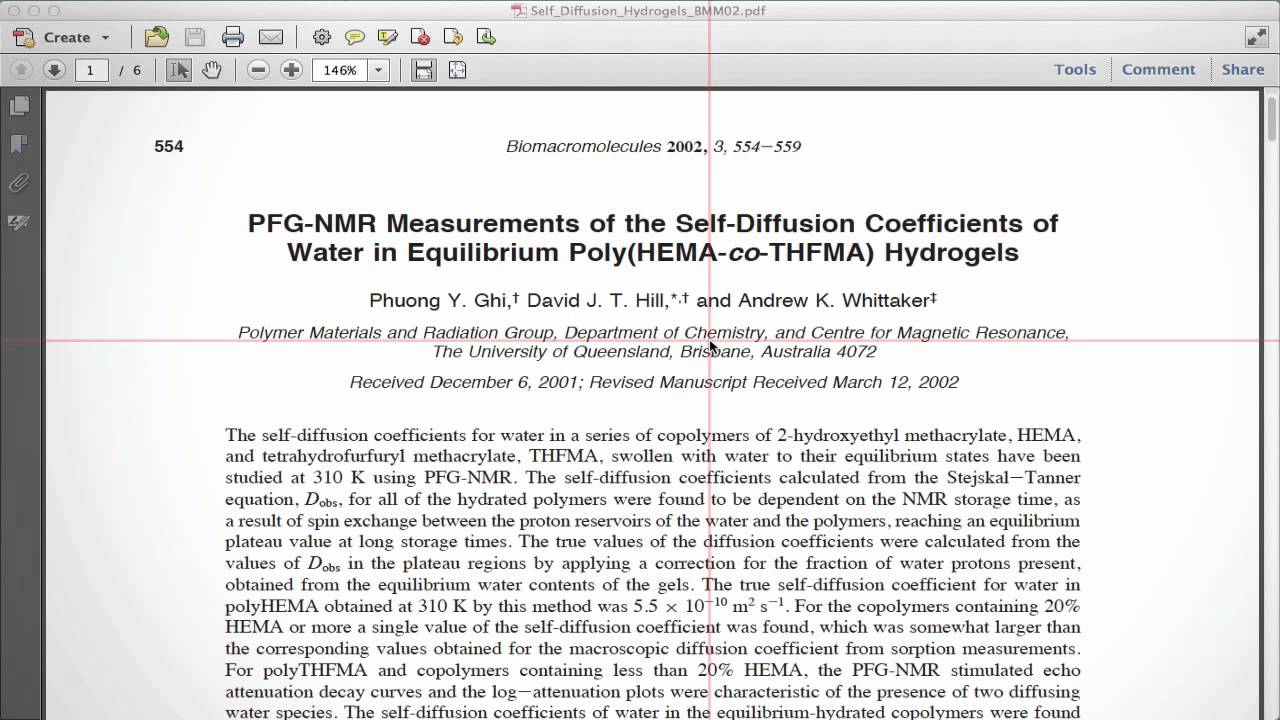The height and width of the screenshot is (720, 1280).
Task: Open the gear customize tools icon
Action: pyautogui.click(x=321, y=37)
